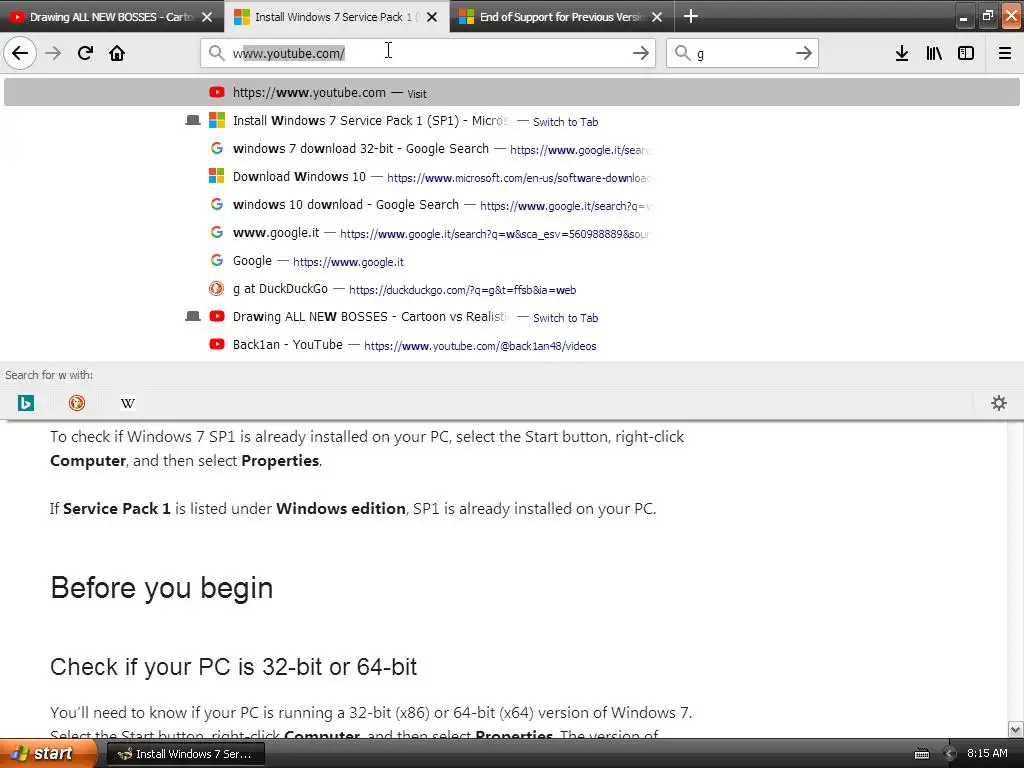Click the go arrow in the URL bar
This screenshot has width=1024, height=768.
click(x=641, y=53)
